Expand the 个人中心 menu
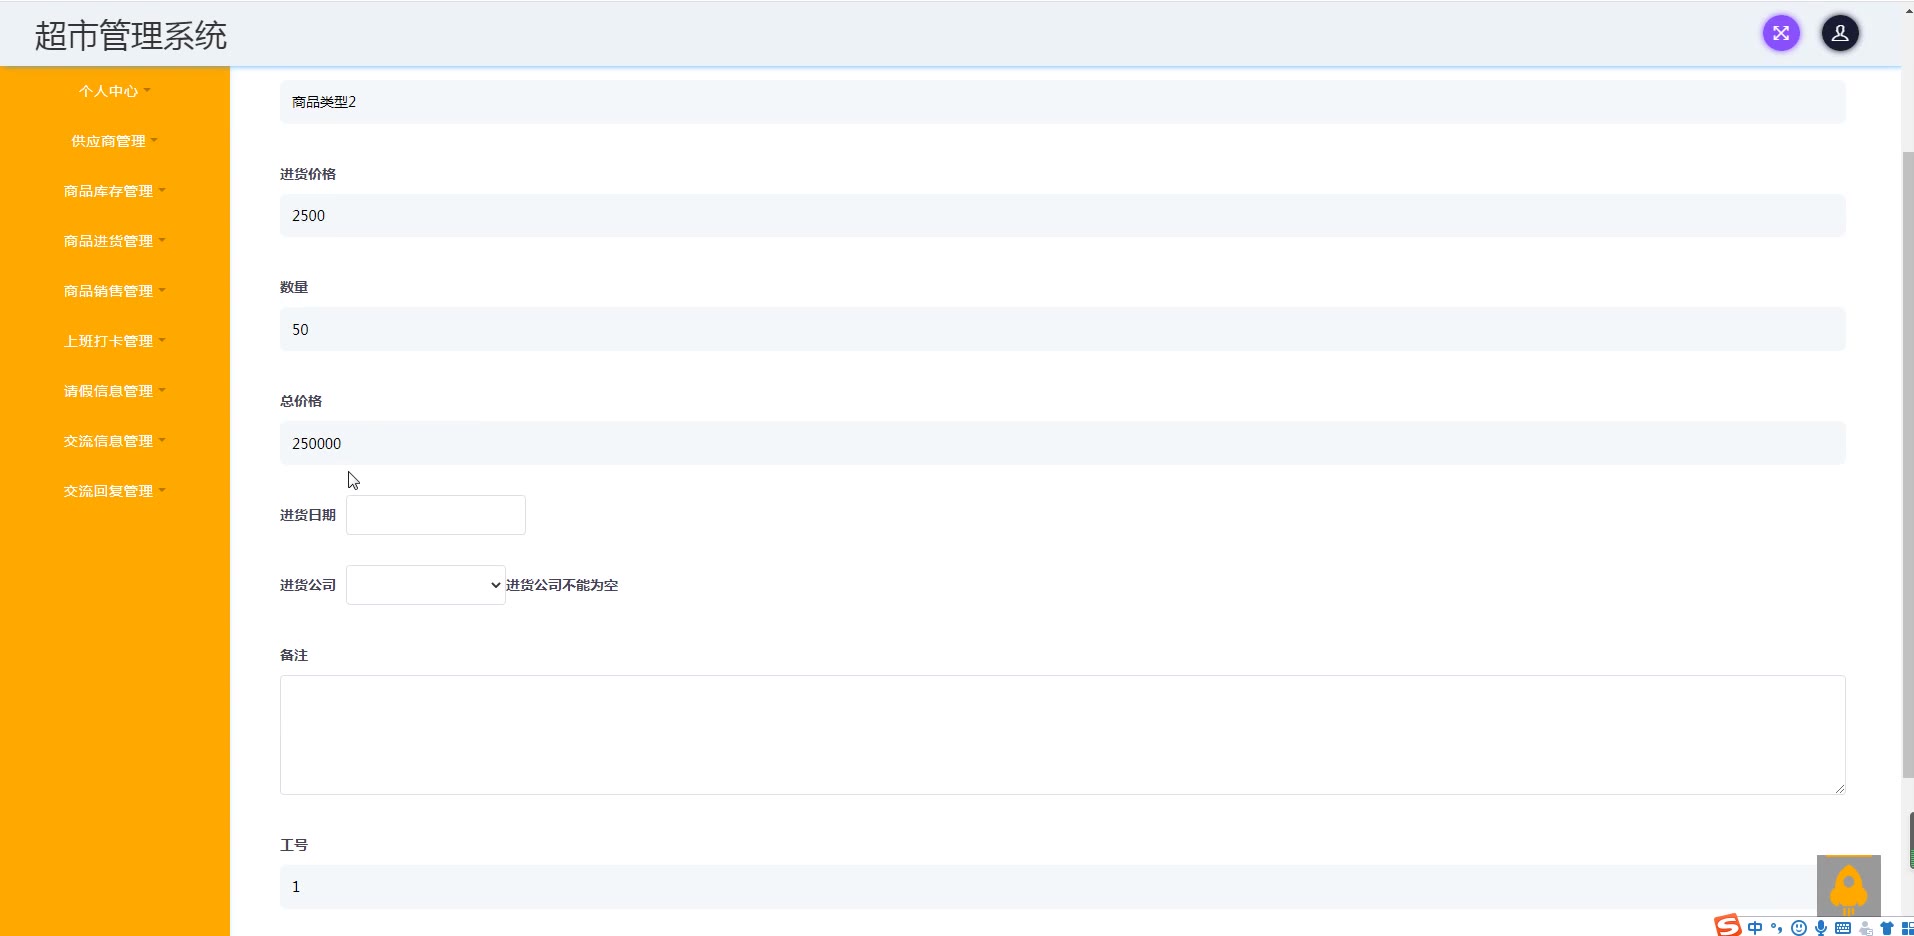This screenshot has width=1914, height=936. 114,91
